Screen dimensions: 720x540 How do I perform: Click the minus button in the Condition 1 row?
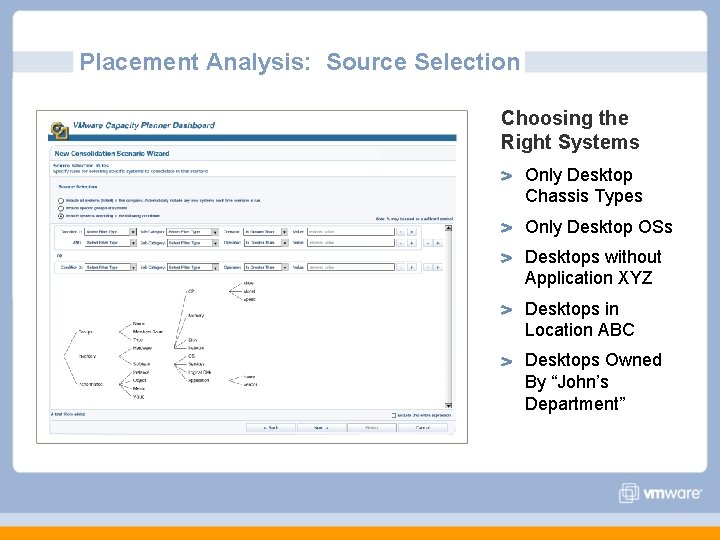(401, 232)
